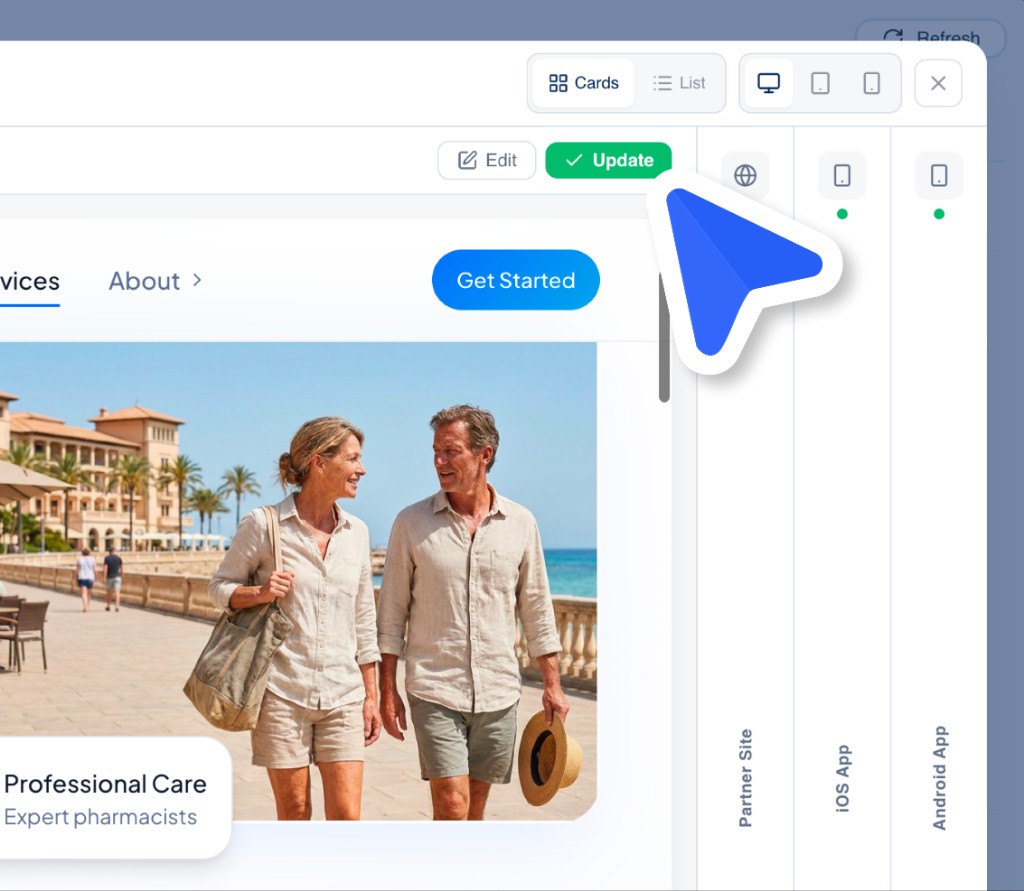Screen dimensions: 1024x891
Task: Toggle the green status dot under Android App
Action: tap(937, 213)
